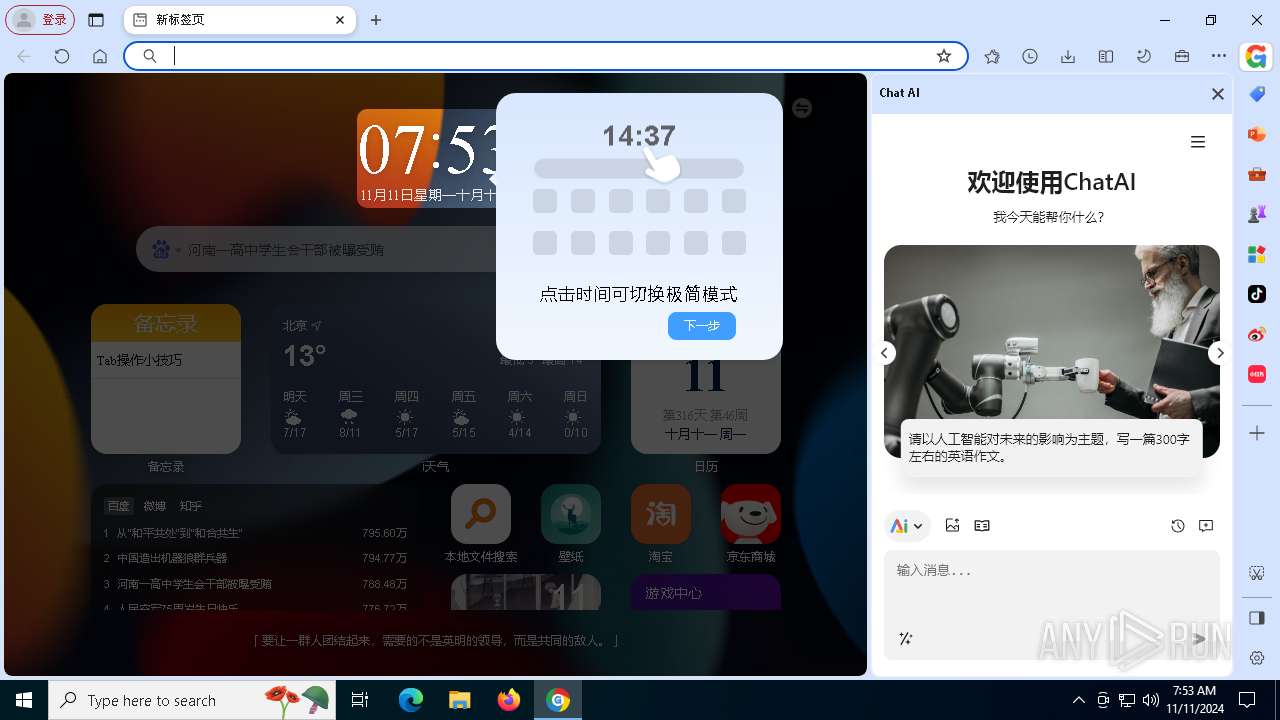Open the red toolbox sidebar icon
Viewport: 1280px width, 720px height.
1257,174
